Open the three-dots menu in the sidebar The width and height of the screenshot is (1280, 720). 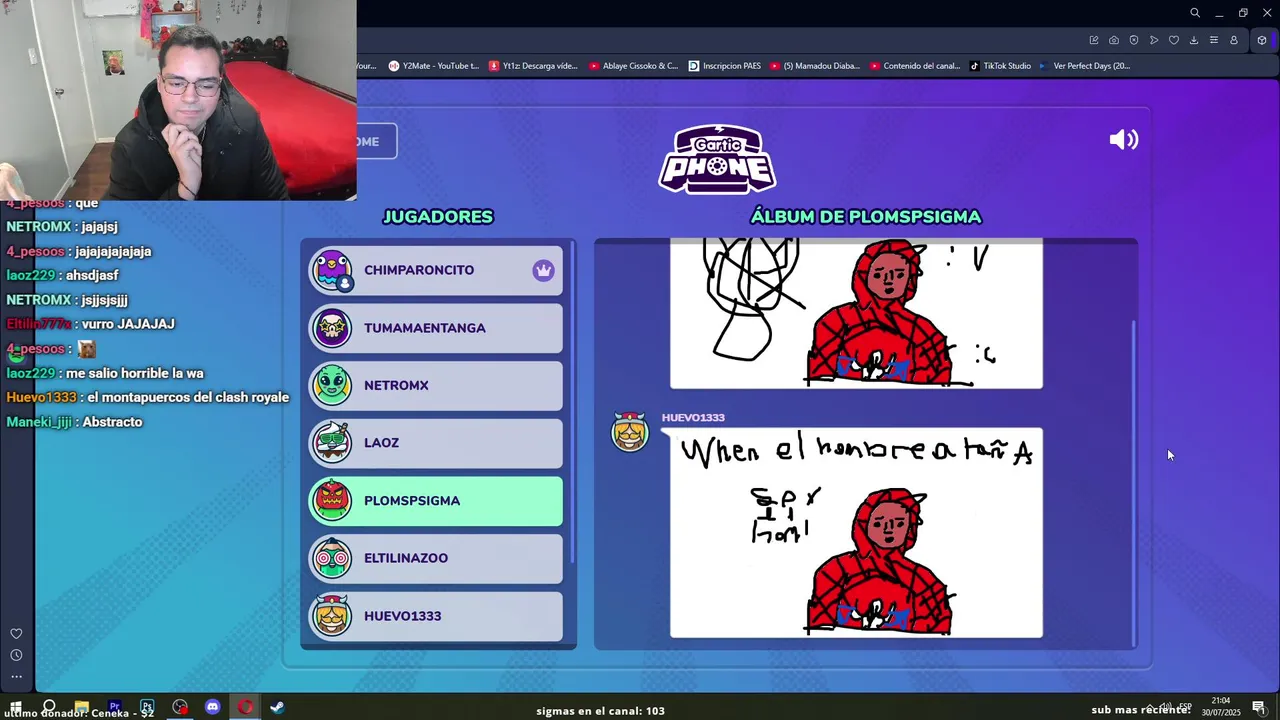click(x=16, y=677)
